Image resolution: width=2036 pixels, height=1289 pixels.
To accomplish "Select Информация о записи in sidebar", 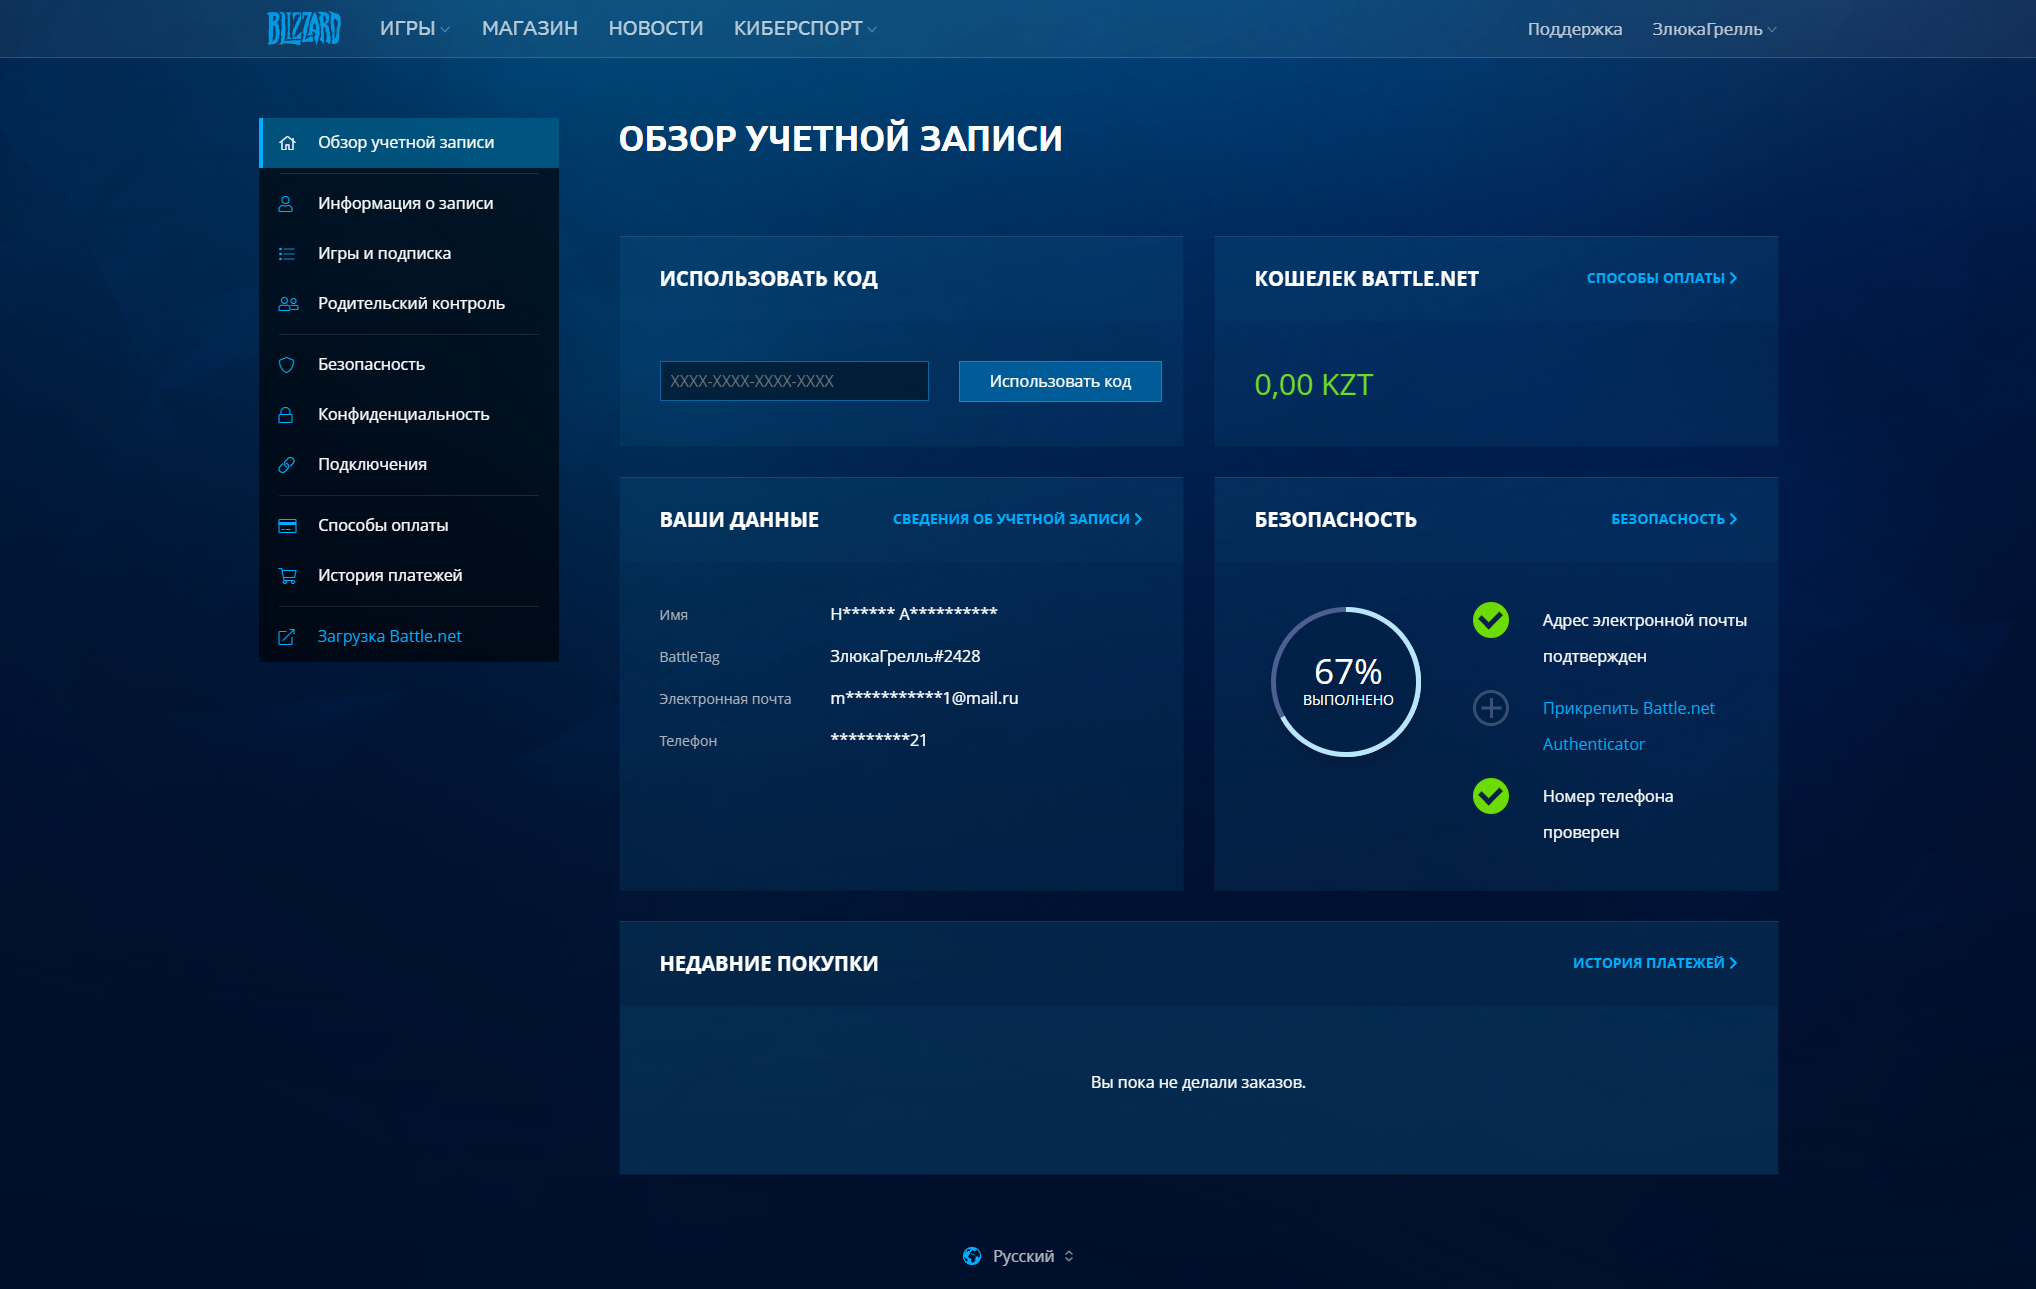I will click(409, 204).
